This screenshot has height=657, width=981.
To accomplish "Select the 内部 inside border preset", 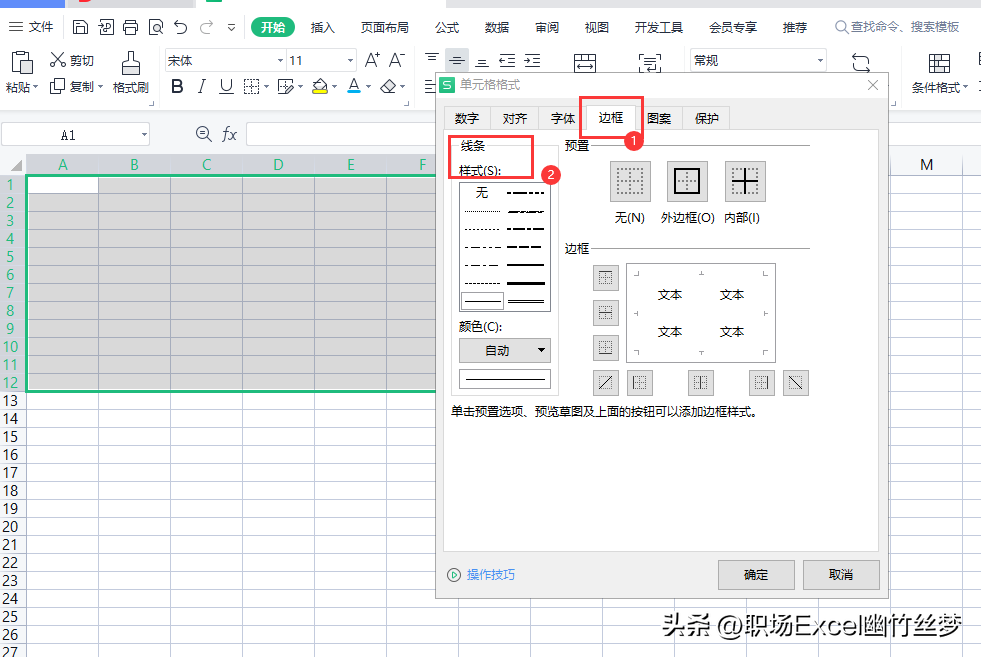I will 744,182.
